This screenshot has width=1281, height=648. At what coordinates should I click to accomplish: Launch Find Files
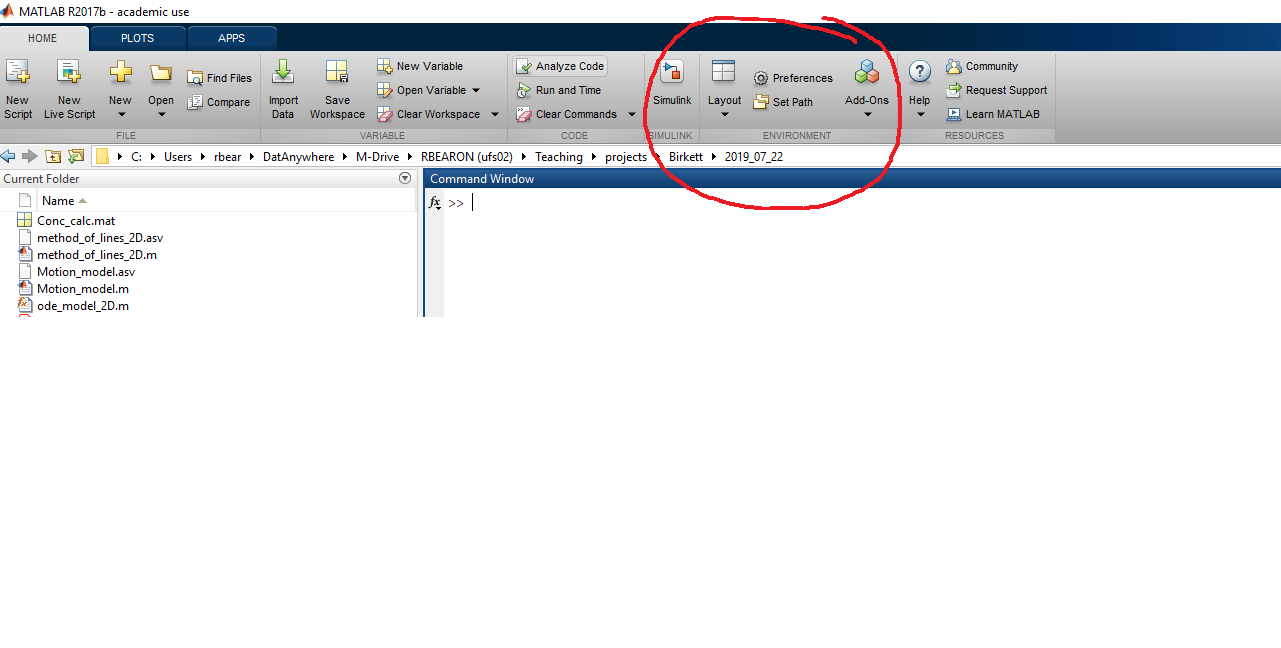coord(220,78)
